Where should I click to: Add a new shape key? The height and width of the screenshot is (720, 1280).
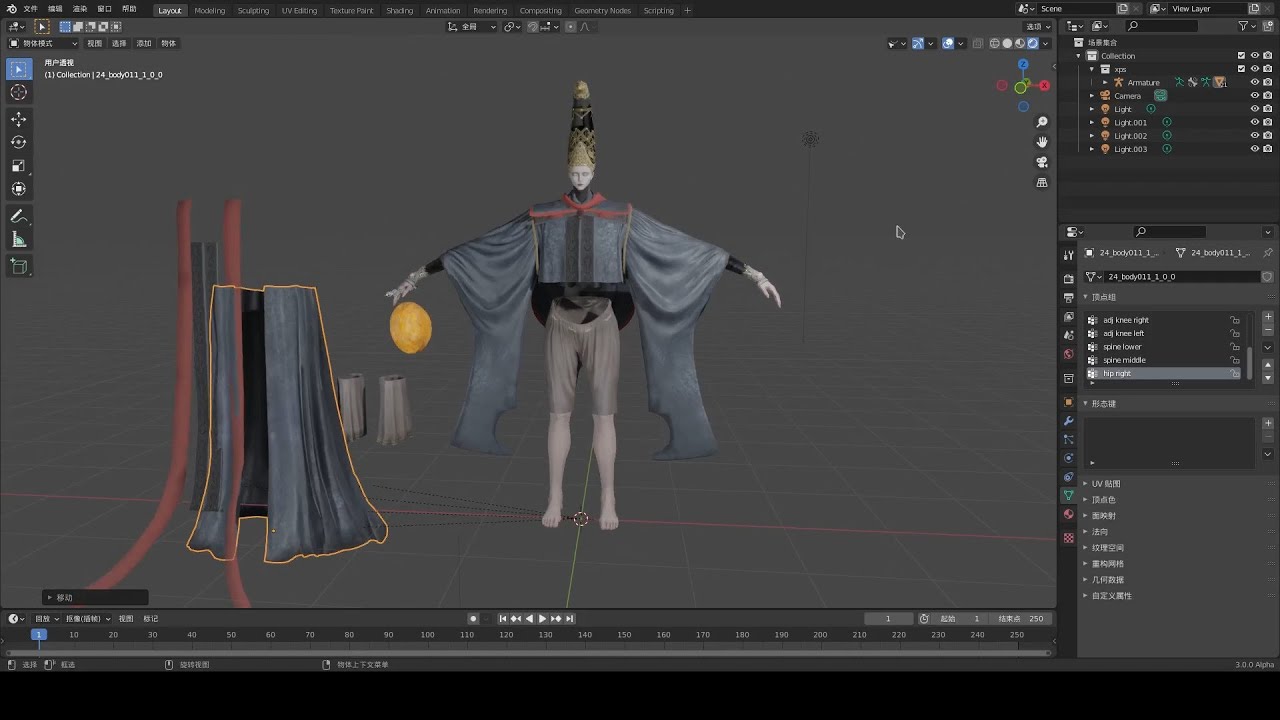[1268, 423]
